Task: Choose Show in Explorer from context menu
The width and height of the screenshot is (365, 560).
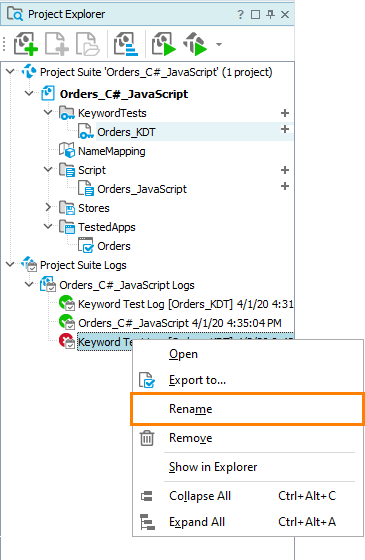Action: point(248,467)
